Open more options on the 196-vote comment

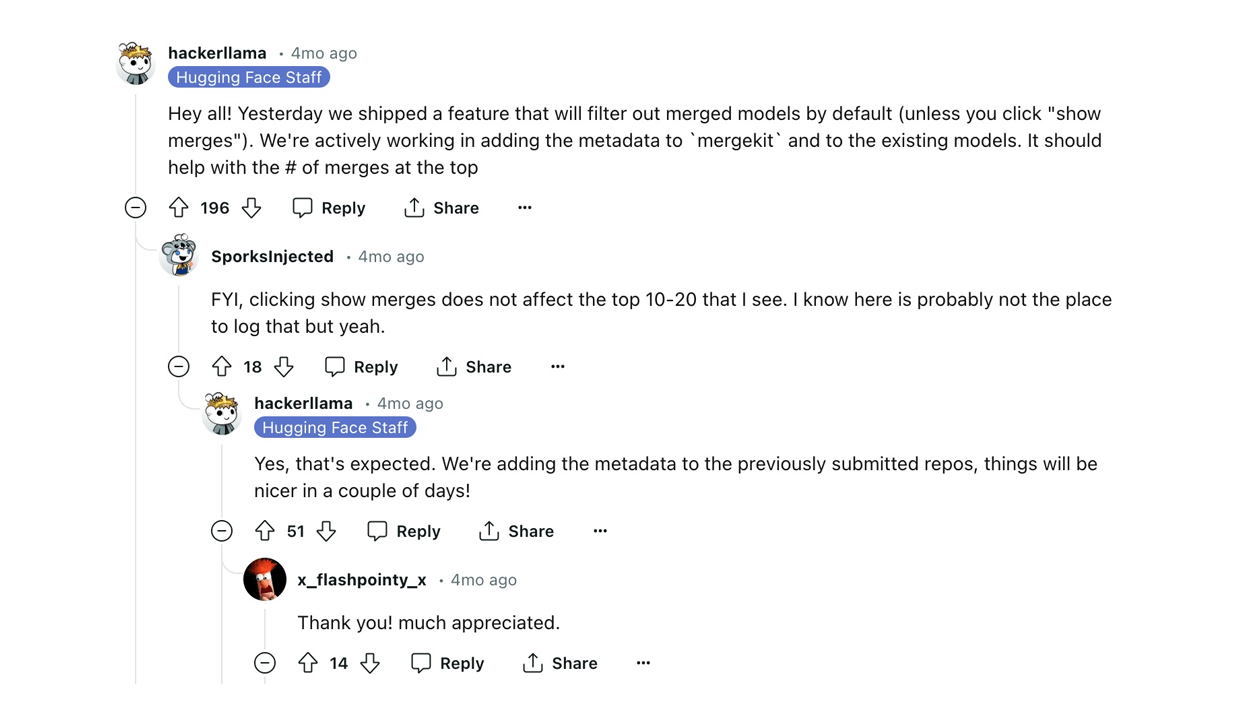pyautogui.click(x=525, y=207)
